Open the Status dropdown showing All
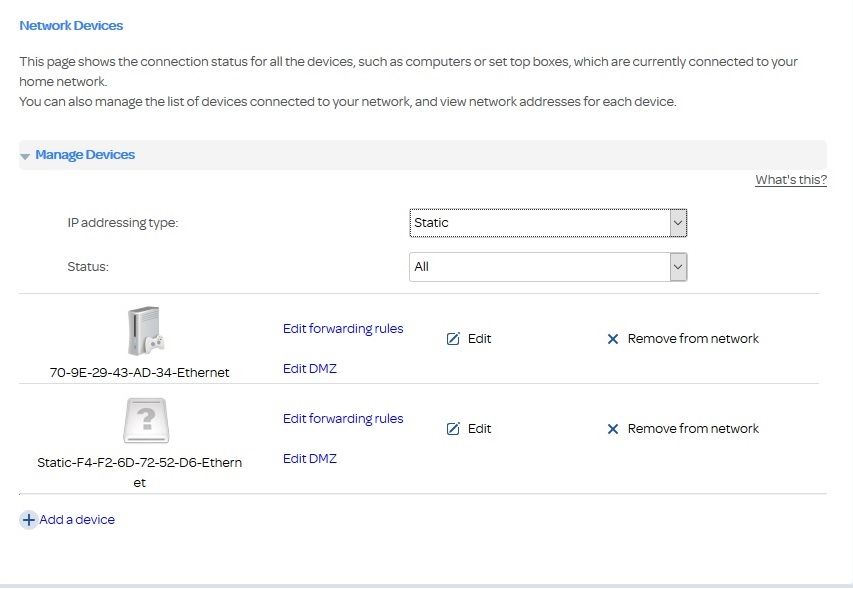The width and height of the screenshot is (853, 589). (547, 267)
